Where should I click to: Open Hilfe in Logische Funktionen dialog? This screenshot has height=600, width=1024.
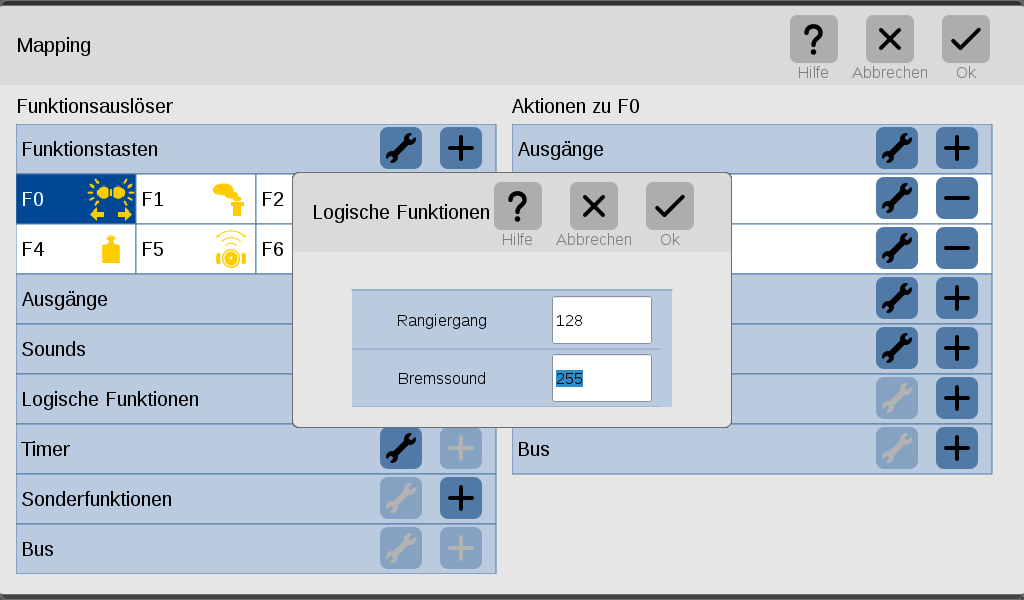(518, 206)
